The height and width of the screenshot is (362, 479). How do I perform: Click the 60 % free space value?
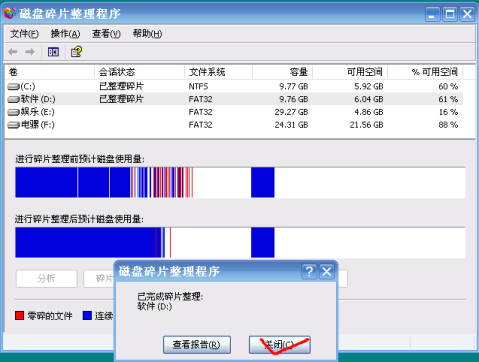point(448,87)
